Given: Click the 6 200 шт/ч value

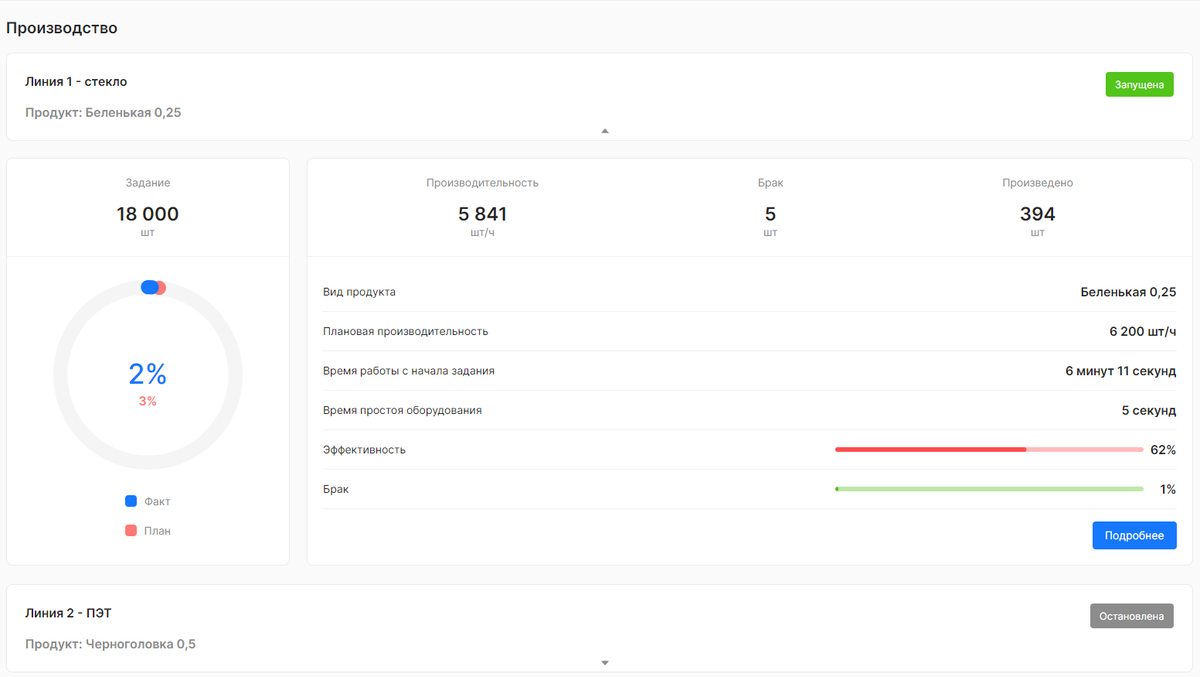Looking at the screenshot, I should coord(1143,331).
